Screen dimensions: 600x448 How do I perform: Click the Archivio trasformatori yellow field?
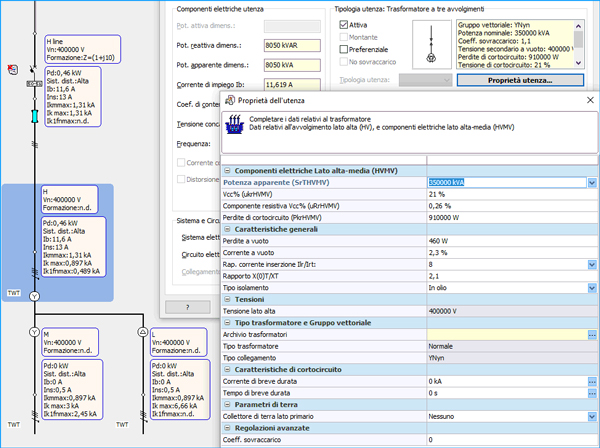pos(507,335)
